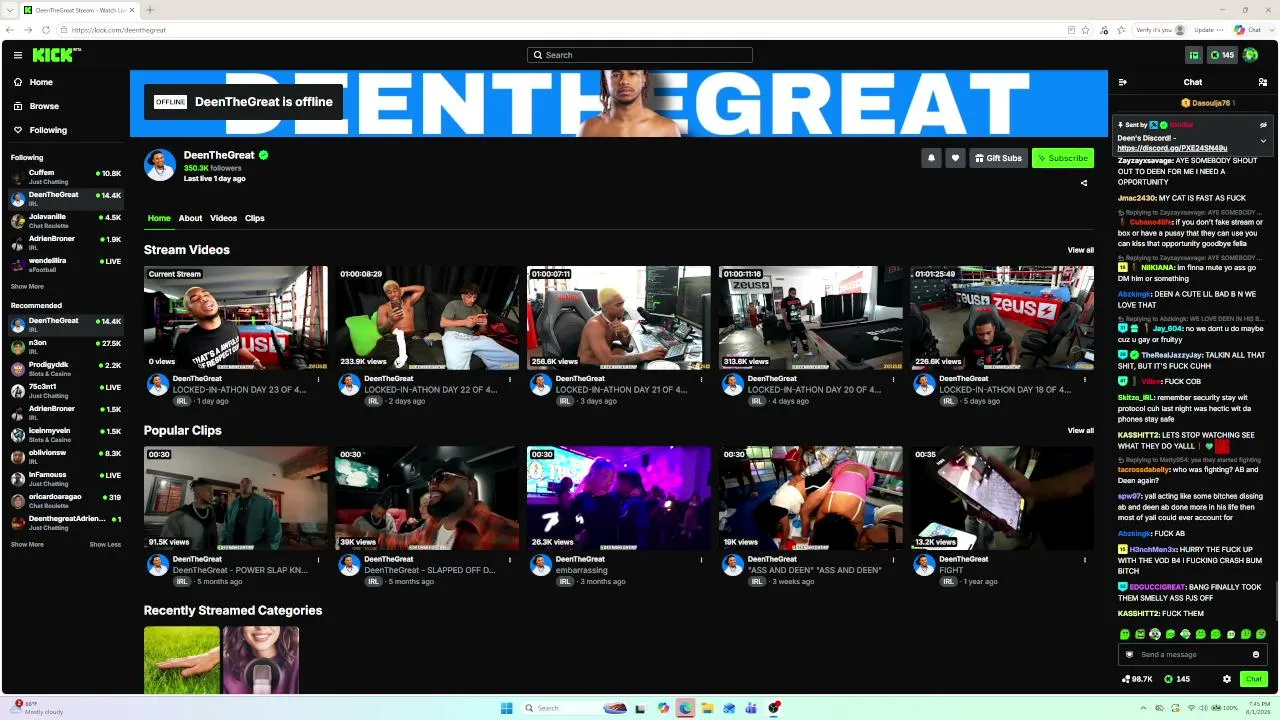1280x720 pixels.
Task: Open the leaderboard icon in the top bar
Action: (x=1193, y=55)
